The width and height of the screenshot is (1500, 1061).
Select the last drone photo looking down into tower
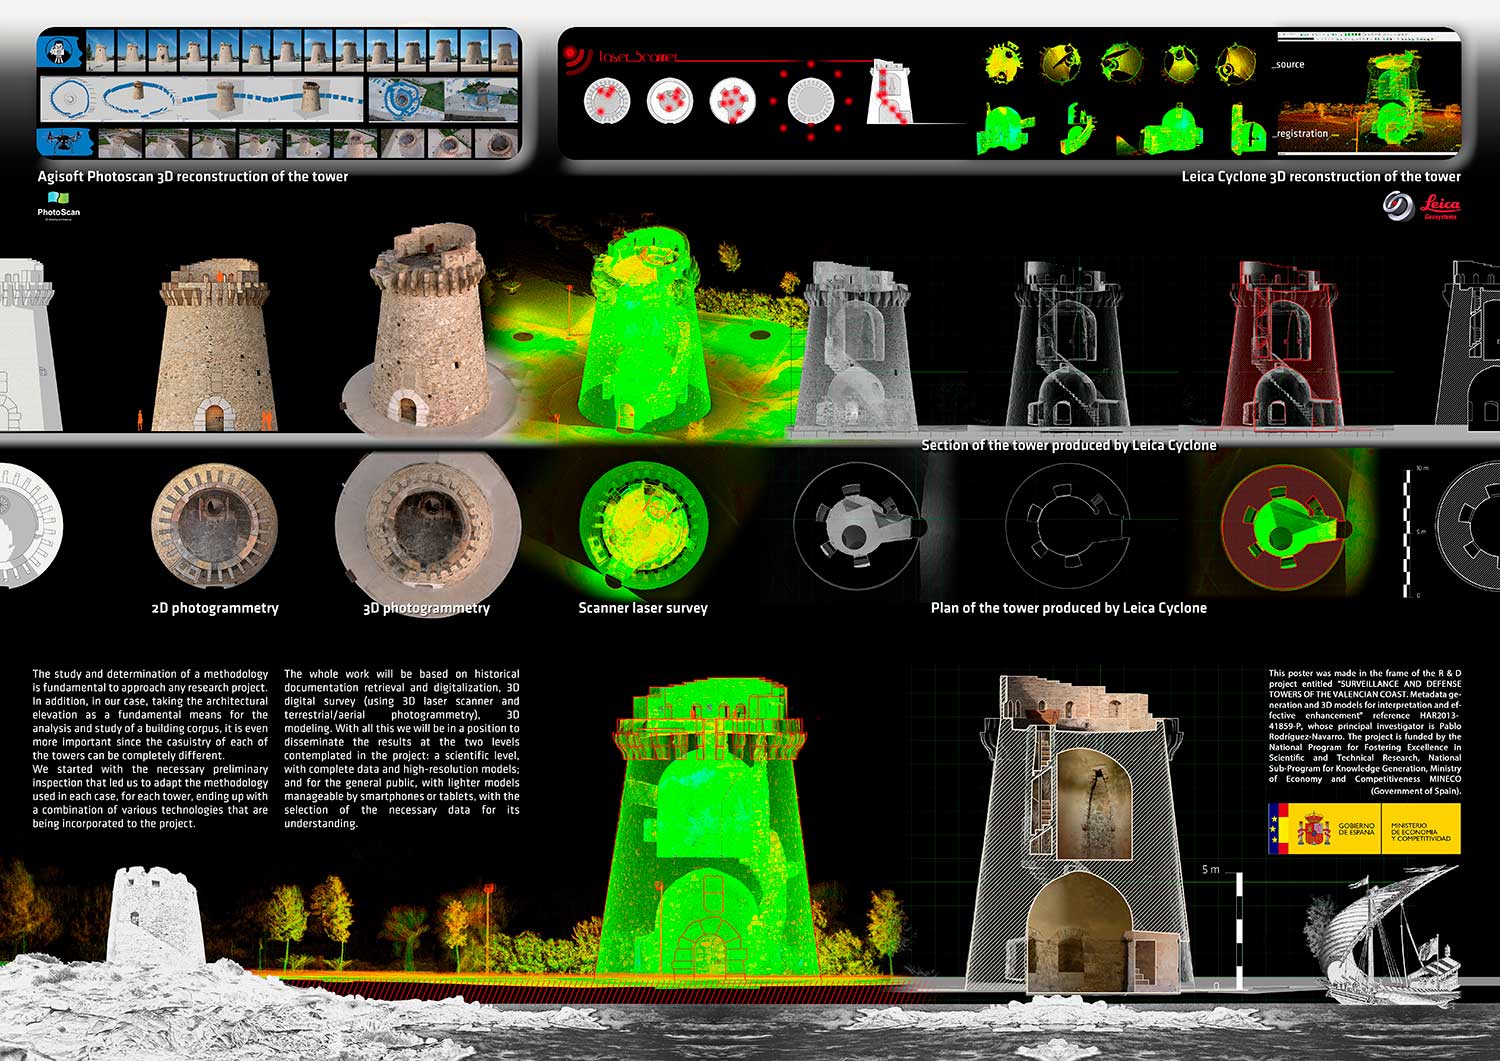coord(497,142)
